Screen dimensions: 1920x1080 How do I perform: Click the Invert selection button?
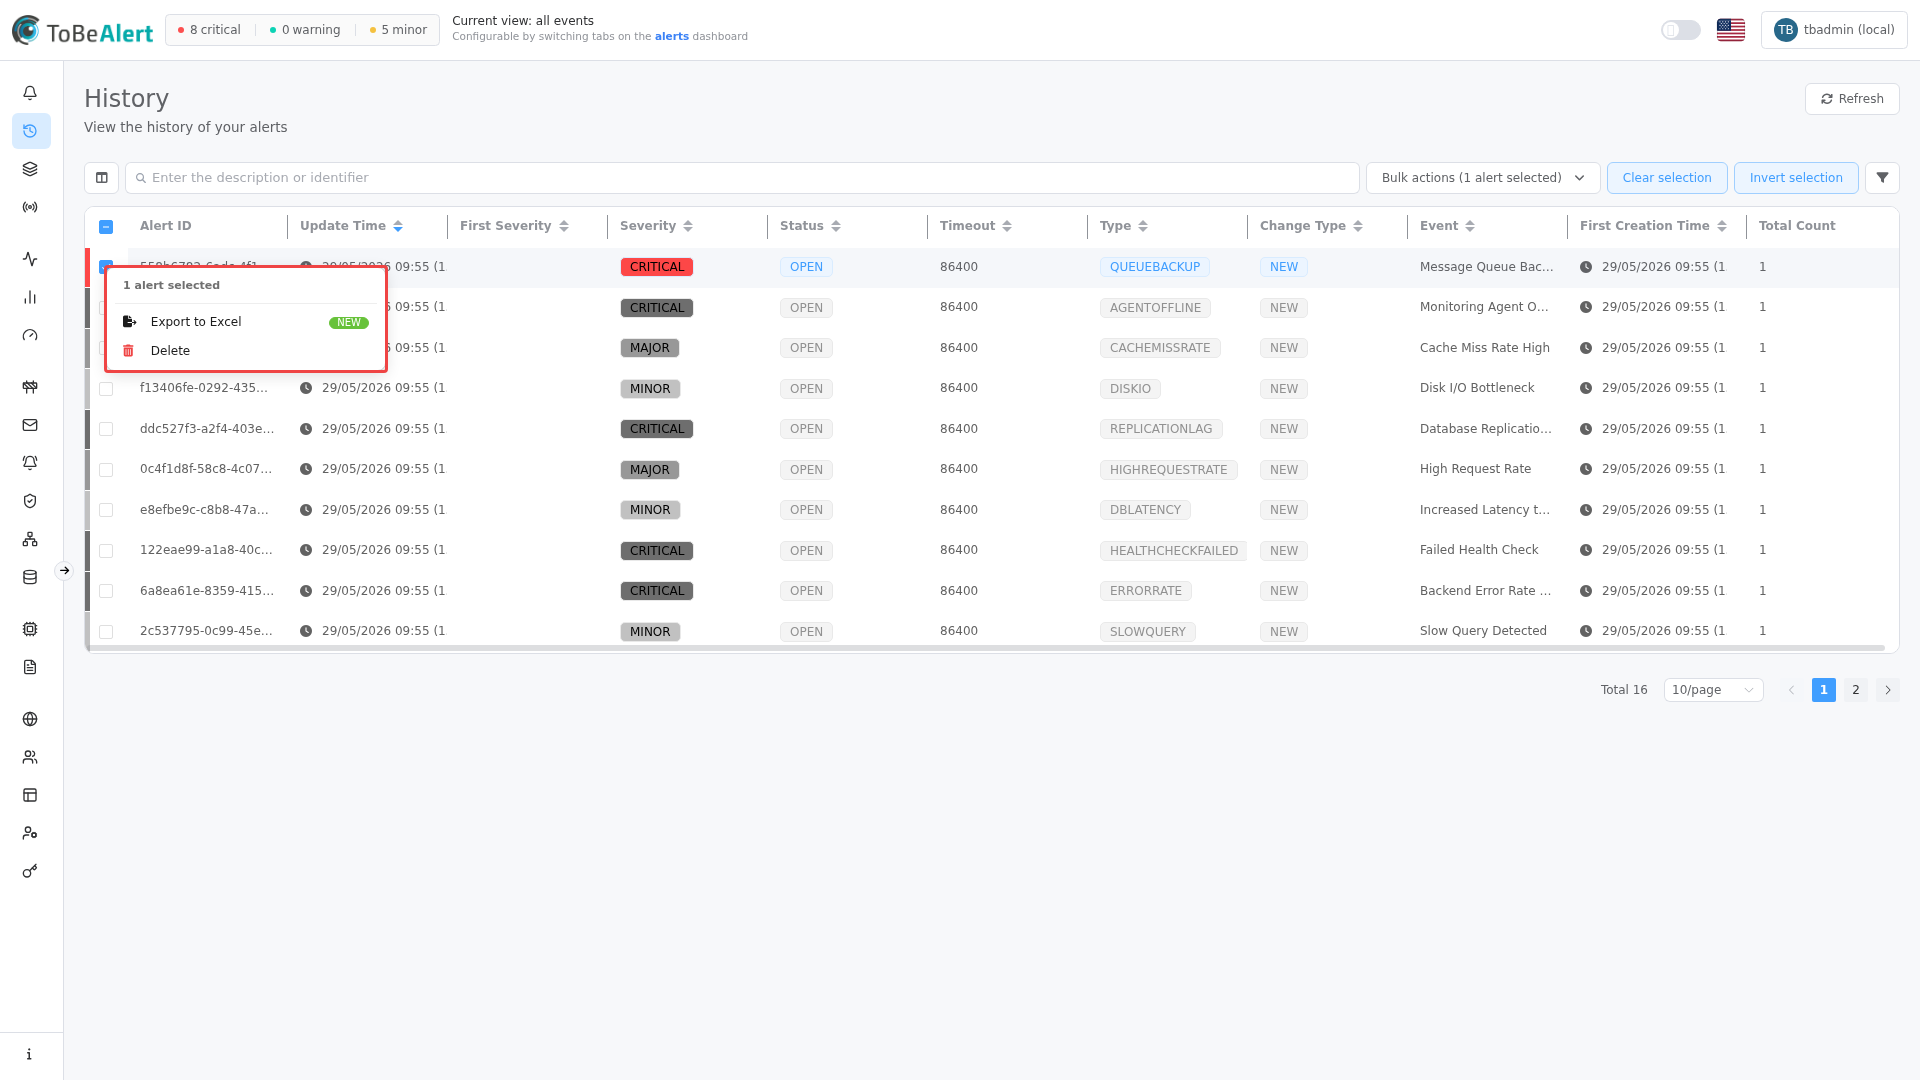(1796, 178)
